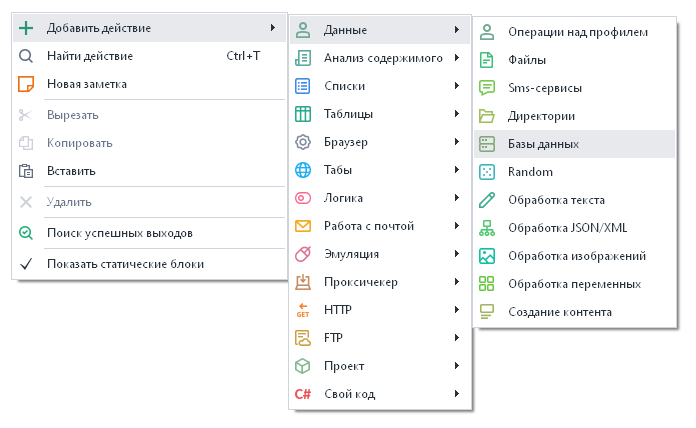The width and height of the screenshot is (696, 428).
Task: Select 'Поиск успешных выходов' entry
Action: click(120, 233)
